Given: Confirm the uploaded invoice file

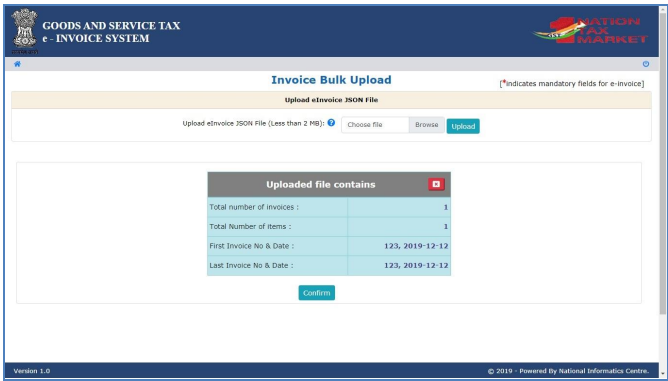Looking at the screenshot, I should click(x=317, y=293).
